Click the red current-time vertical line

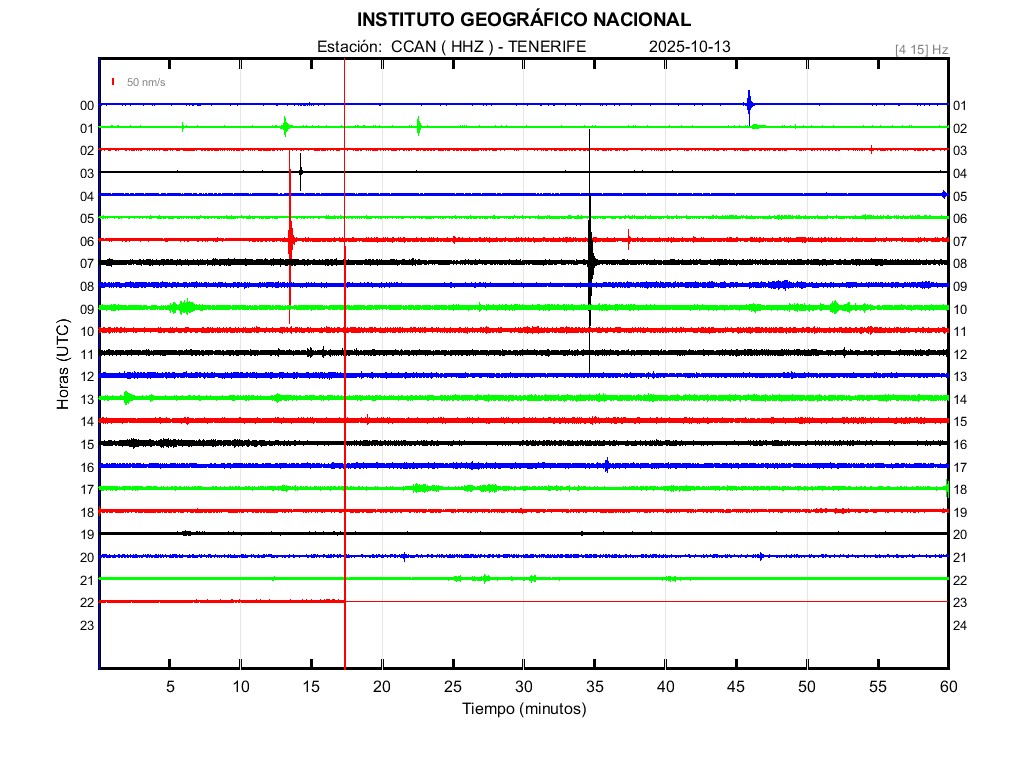click(345, 400)
